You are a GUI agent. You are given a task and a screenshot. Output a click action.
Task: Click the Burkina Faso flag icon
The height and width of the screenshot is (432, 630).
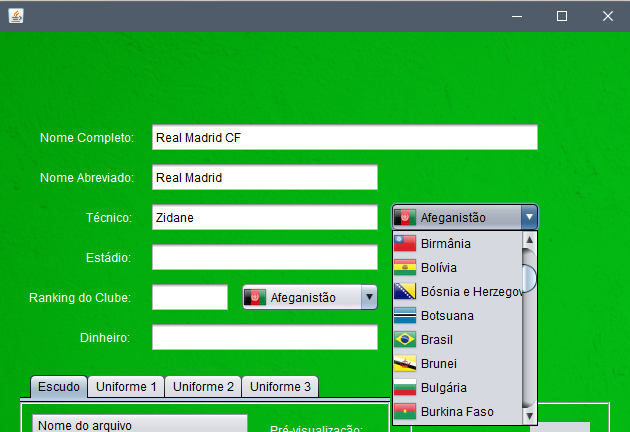tap(405, 412)
